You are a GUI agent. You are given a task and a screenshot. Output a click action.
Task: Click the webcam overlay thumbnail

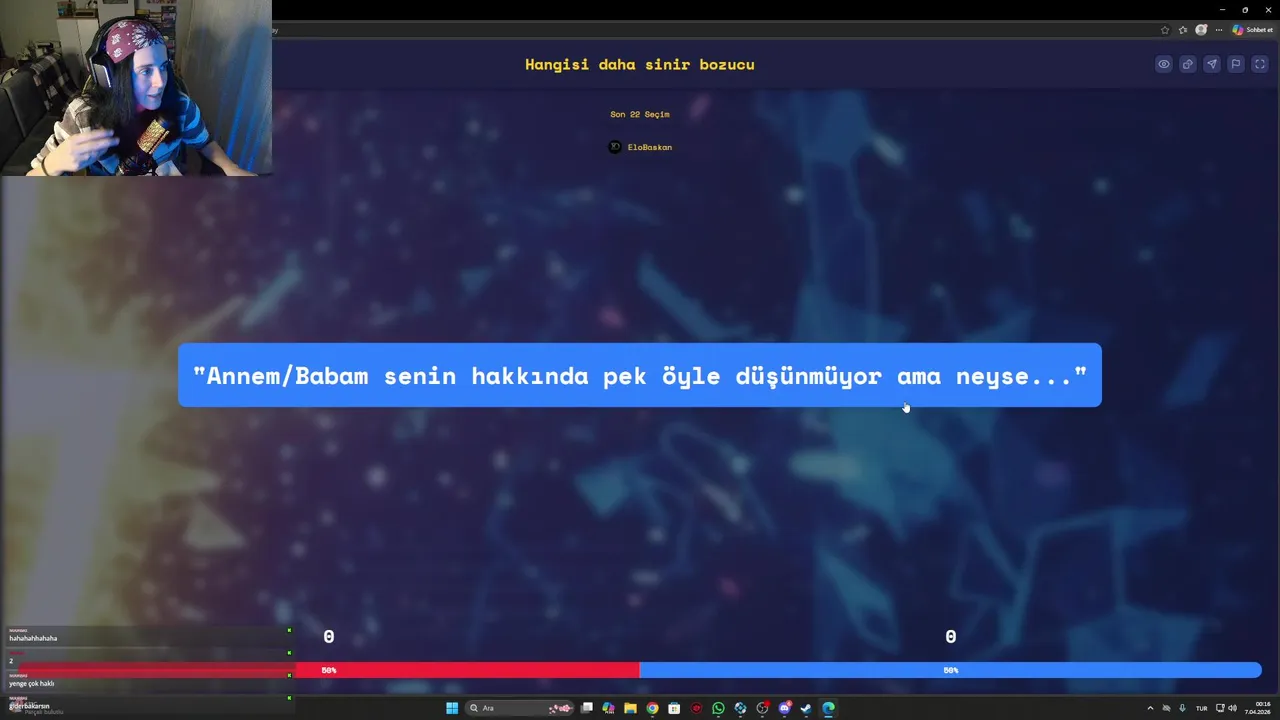[x=136, y=88]
